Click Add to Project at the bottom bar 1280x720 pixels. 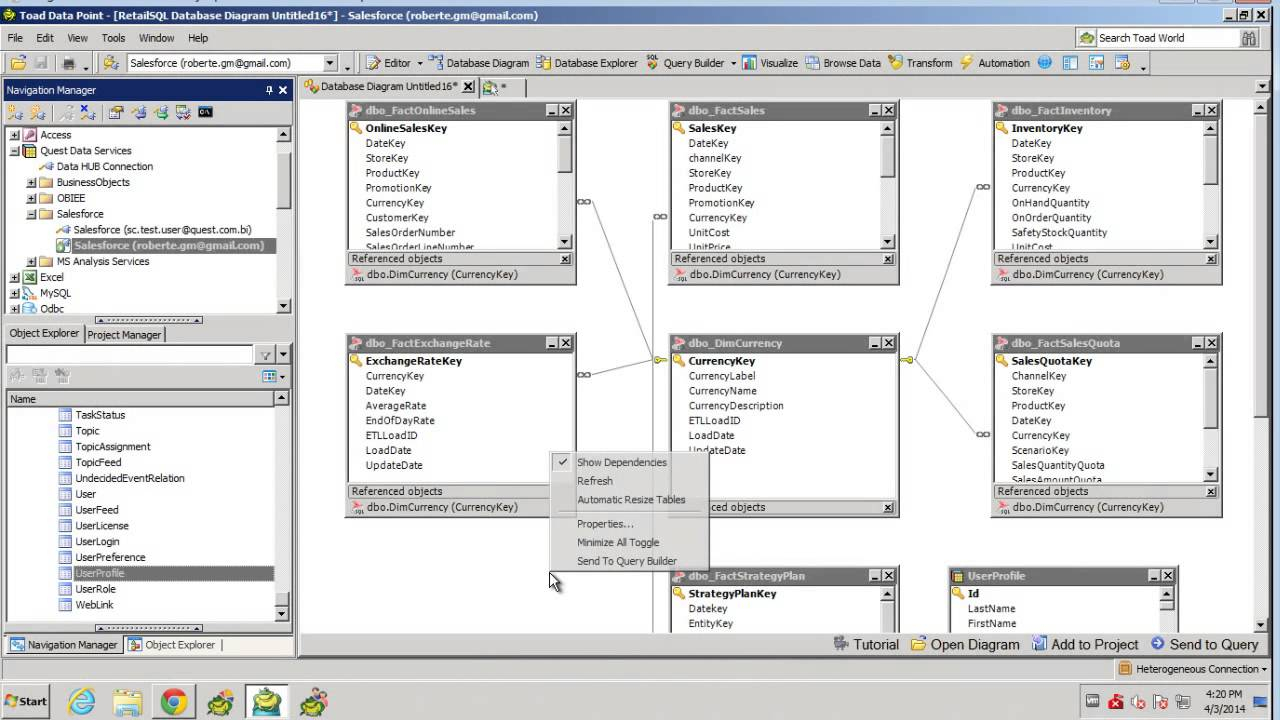1085,645
